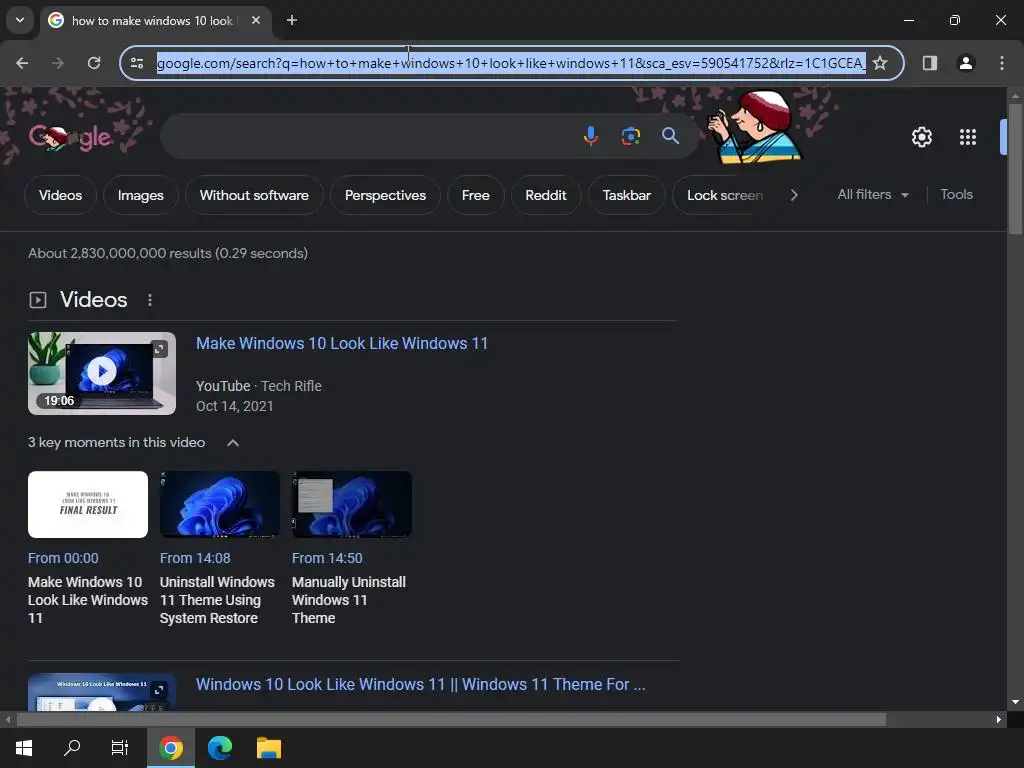Screen dimensions: 1024x768
Task: Click the second video result thumbnail
Action: pos(102,692)
